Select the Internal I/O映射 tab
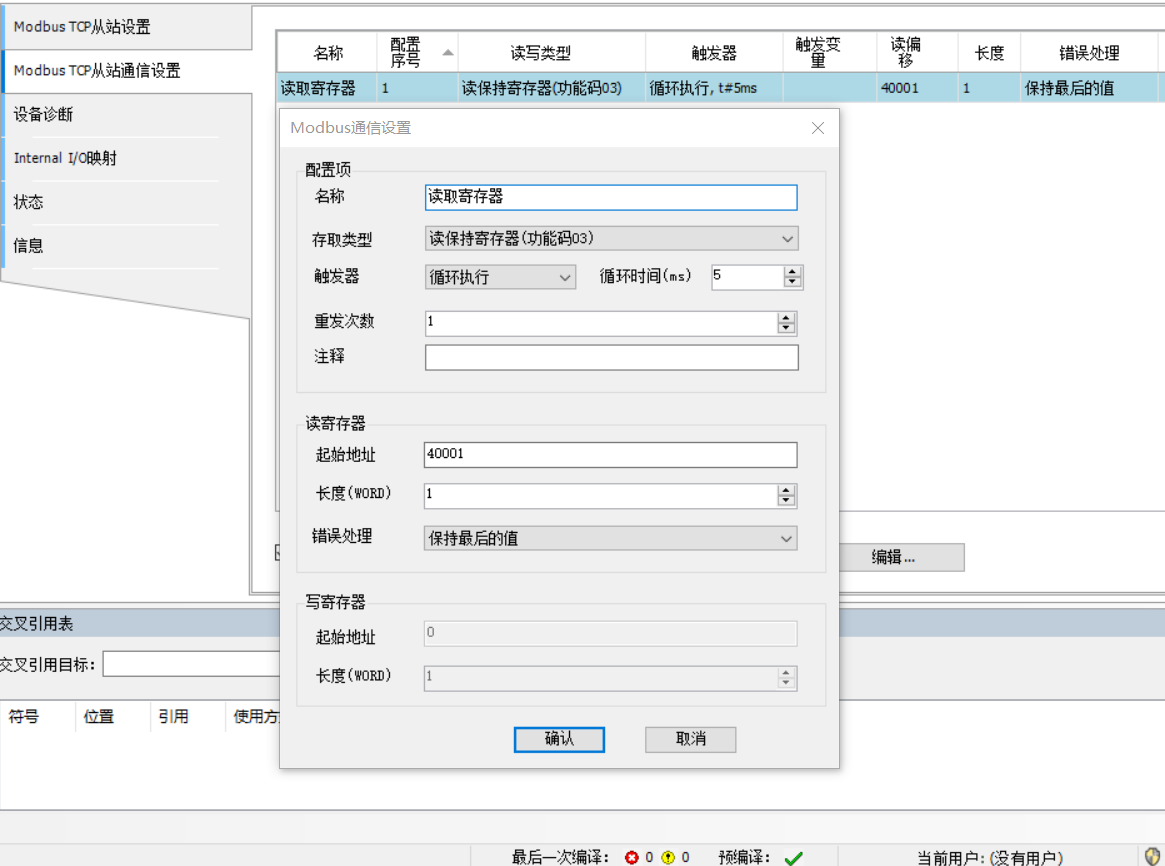Image resolution: width=1165 pixels, height=866 pixels. [x=65, y=158]
